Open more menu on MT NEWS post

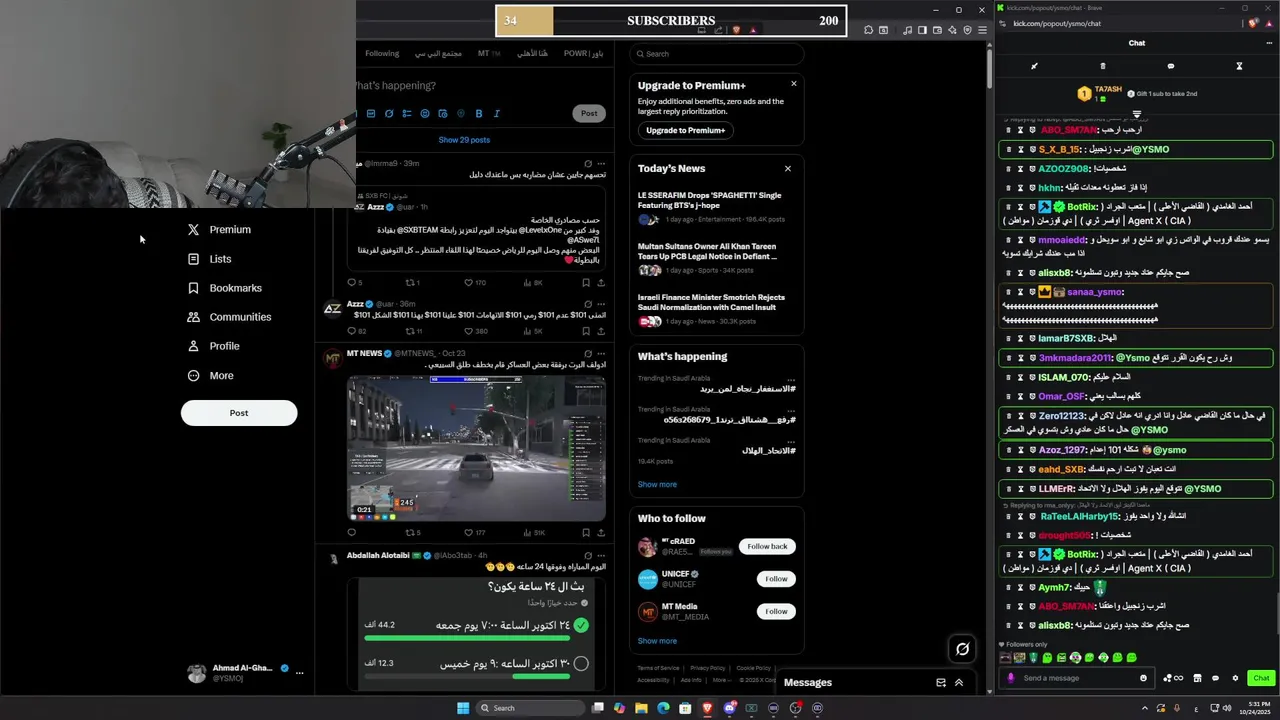tap(601, 353)
